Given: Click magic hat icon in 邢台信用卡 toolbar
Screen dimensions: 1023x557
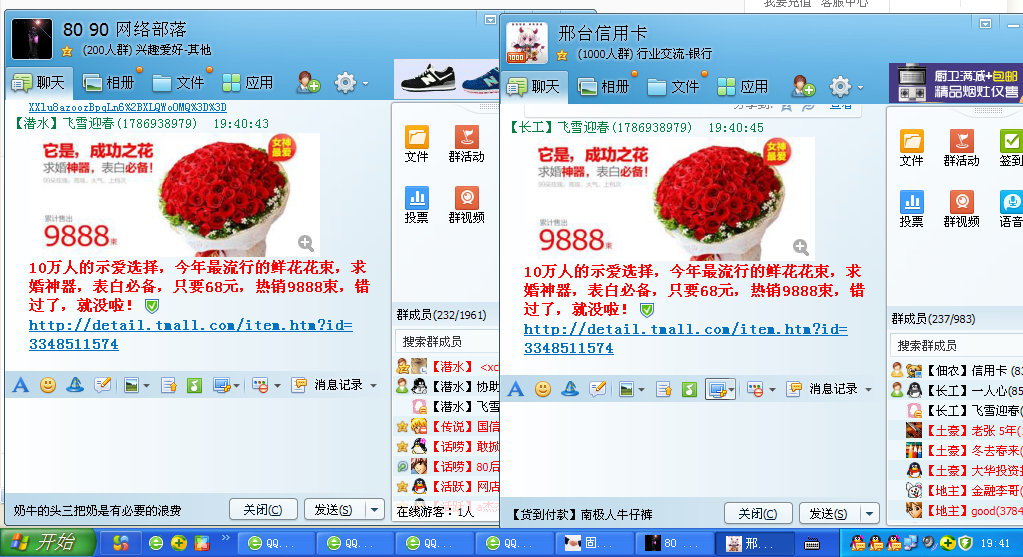Looking at the screenshot, I should [570, 389].
